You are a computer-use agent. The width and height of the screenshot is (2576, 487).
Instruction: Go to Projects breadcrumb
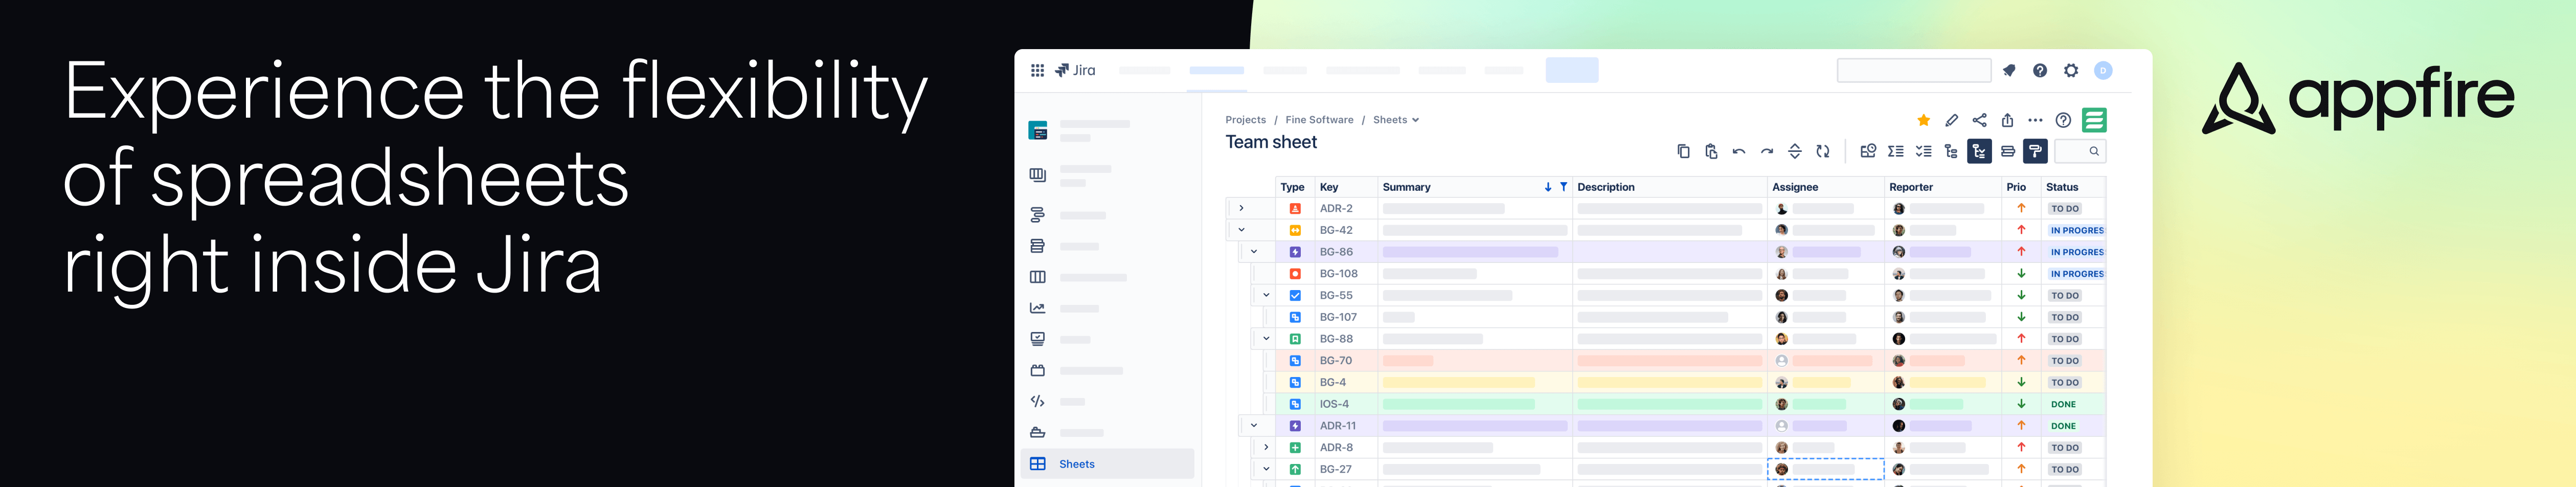point(1245,120)
